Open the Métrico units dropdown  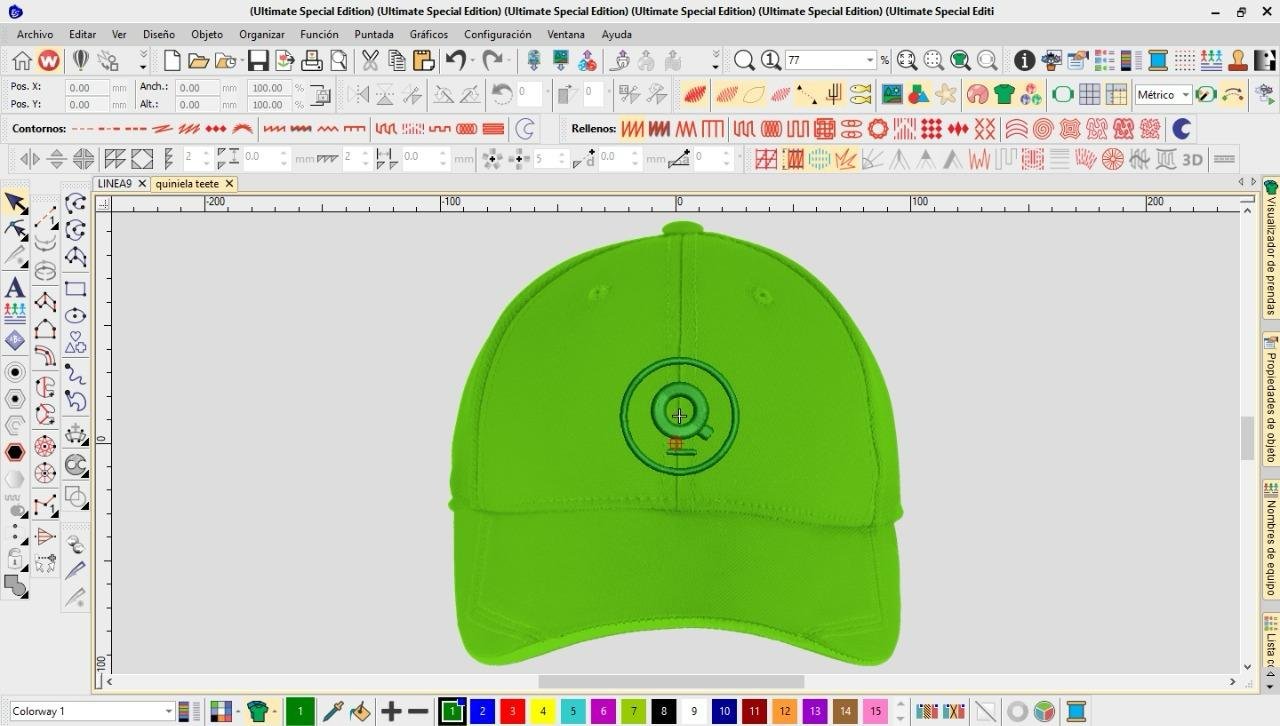click(1185, 95)
